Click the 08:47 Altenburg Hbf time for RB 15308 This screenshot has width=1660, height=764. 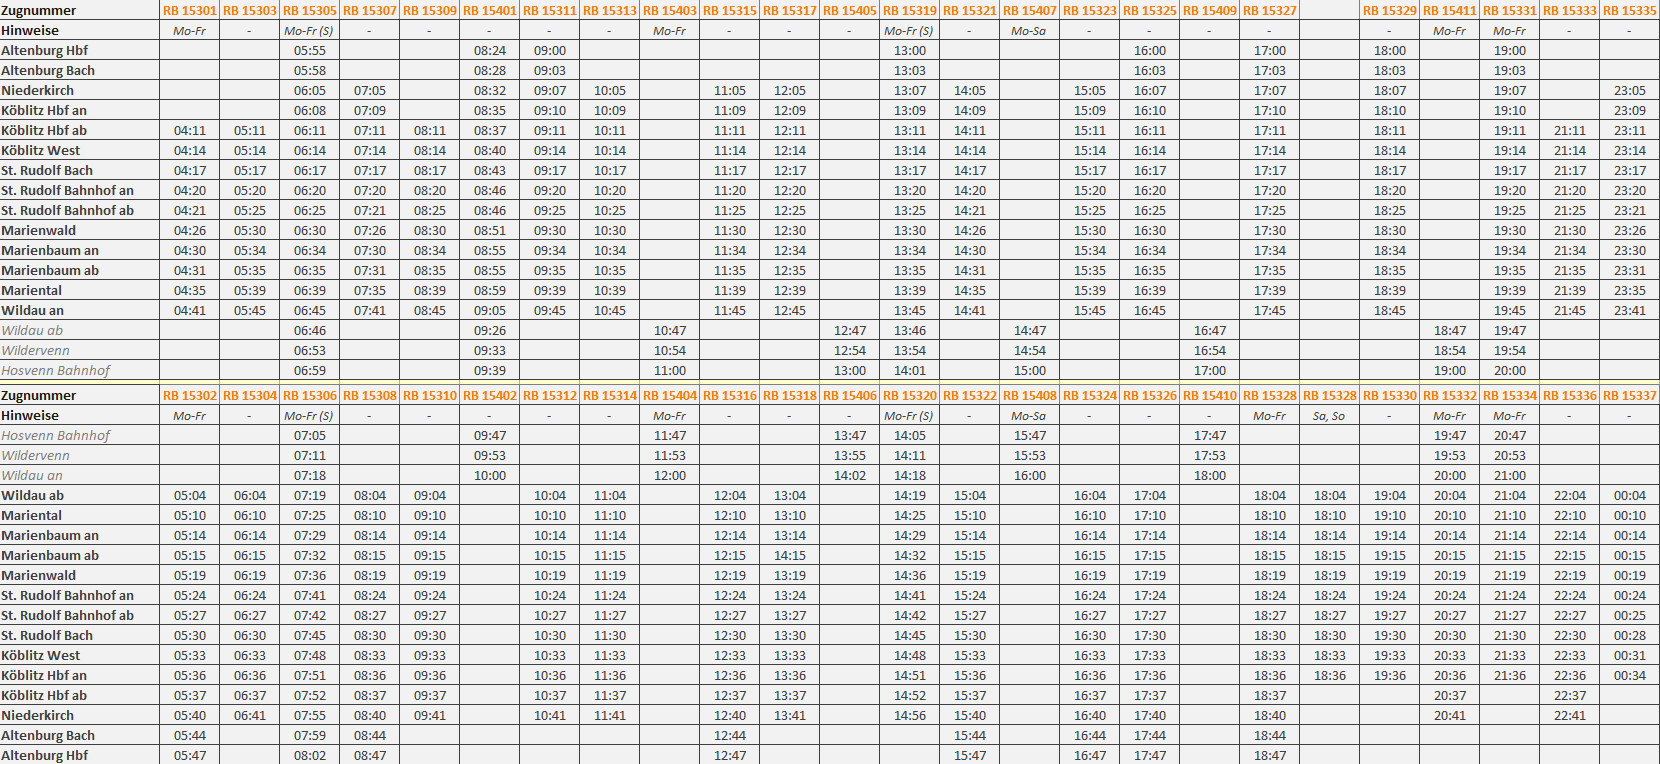point(370,755)
